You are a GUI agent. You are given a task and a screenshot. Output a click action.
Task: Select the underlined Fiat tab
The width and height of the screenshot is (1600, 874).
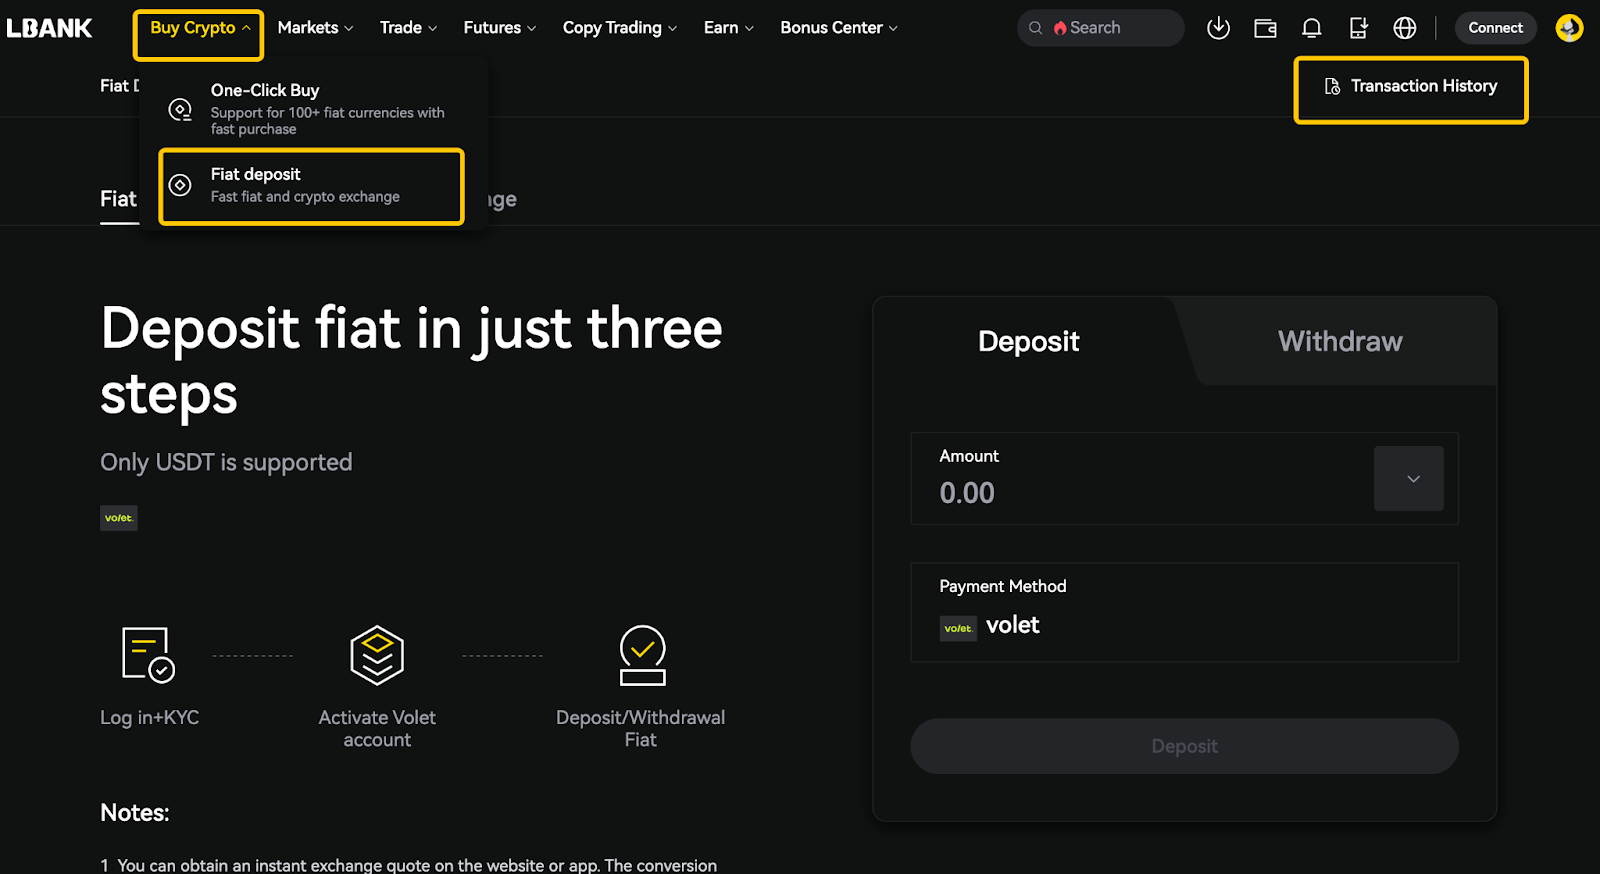pyautogui.click(x=118, y=199)
